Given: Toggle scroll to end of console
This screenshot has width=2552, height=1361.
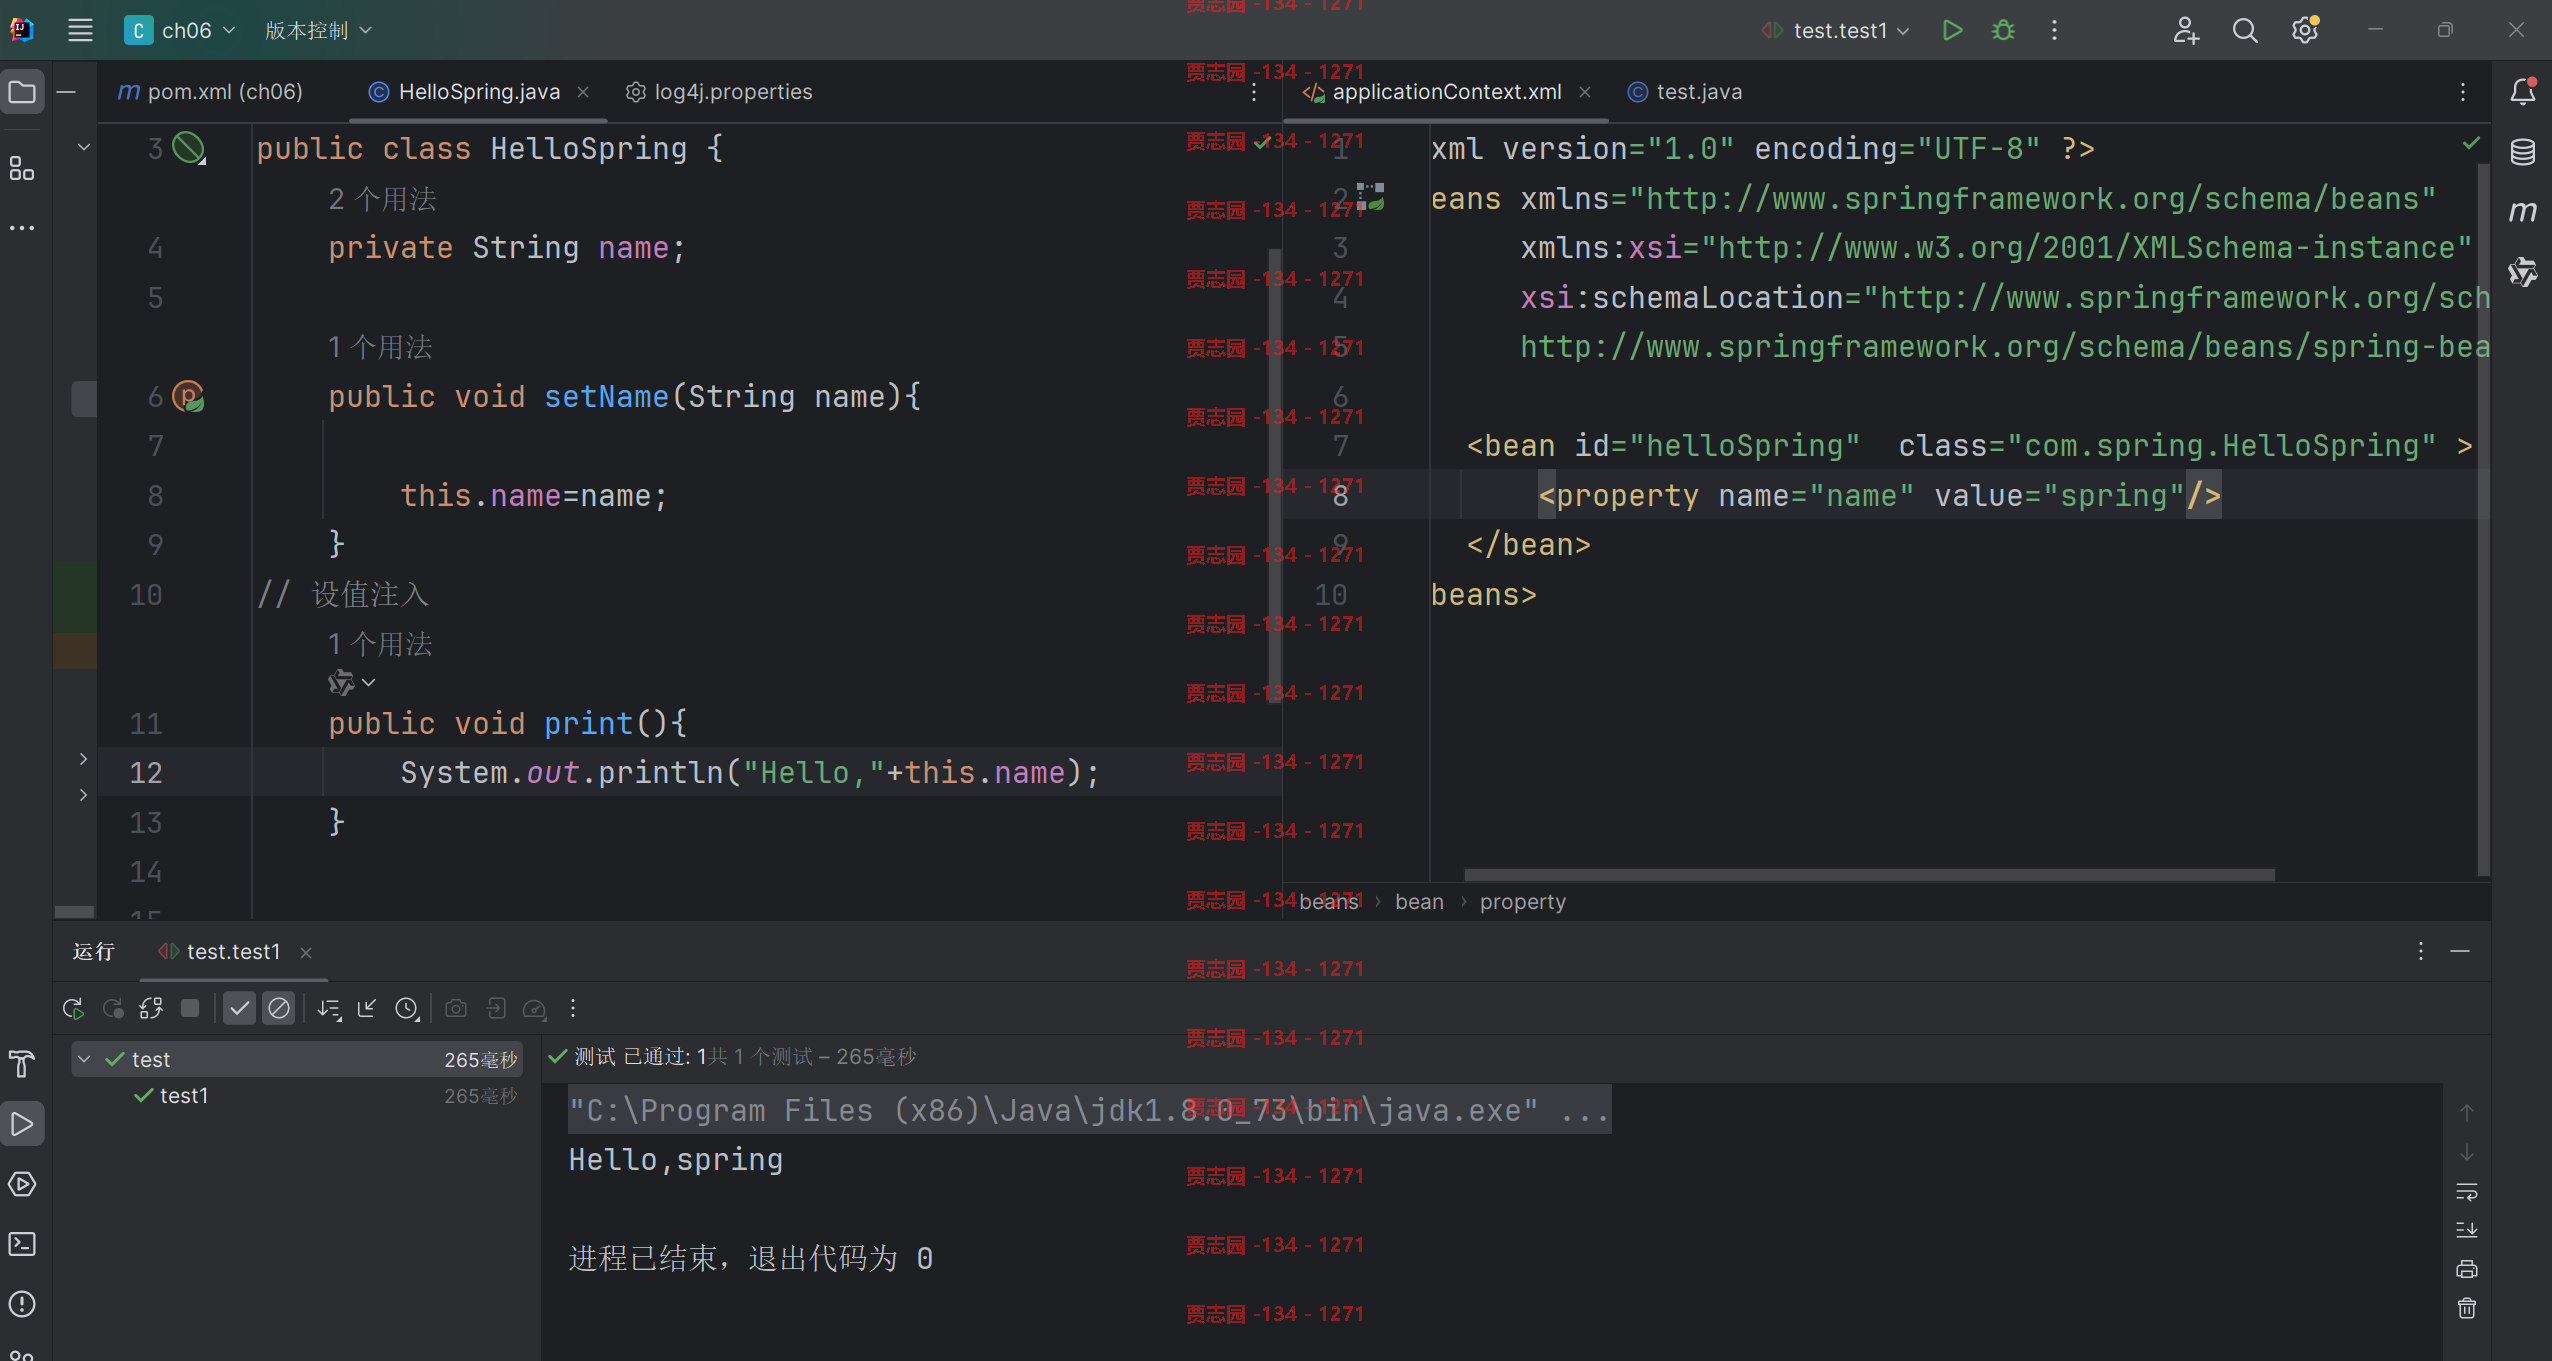Looking at the screenshot, I should tap(2467, 1230).
